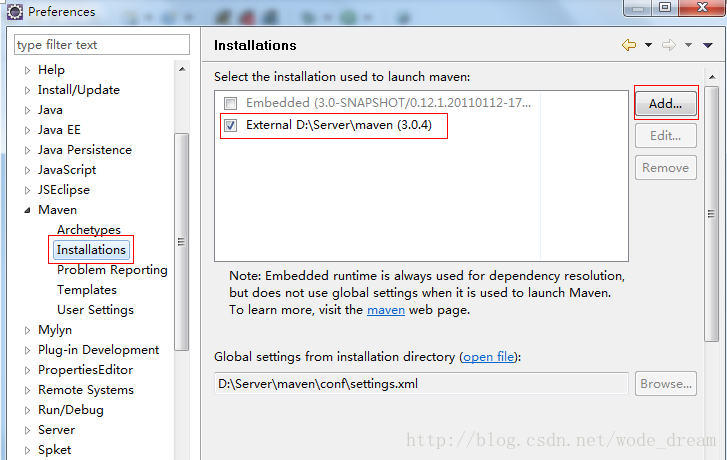The image size is (727, 460).
Task: Open the forward history dropdown arrow
Action: click(689, 45)
